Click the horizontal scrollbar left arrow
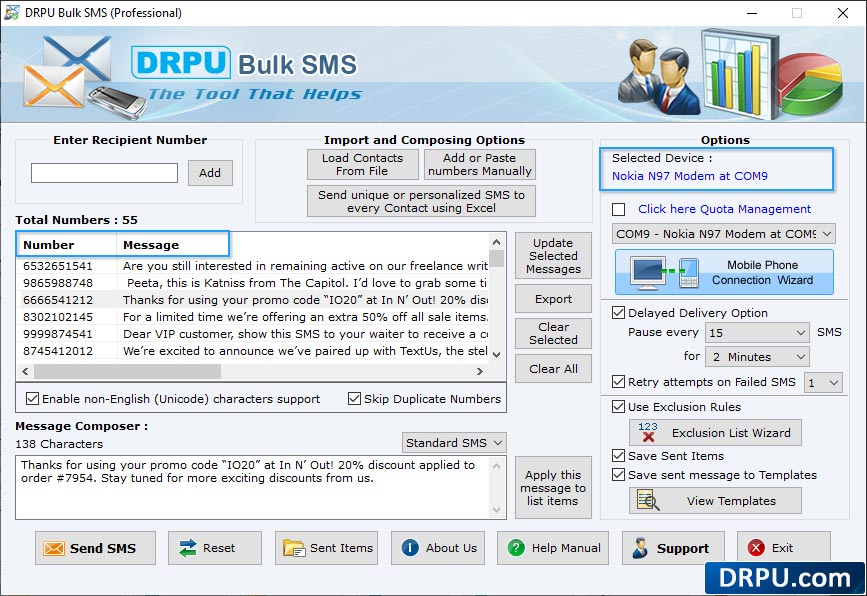The height and width of the screenshot is (596, 867). pos(25,372)
